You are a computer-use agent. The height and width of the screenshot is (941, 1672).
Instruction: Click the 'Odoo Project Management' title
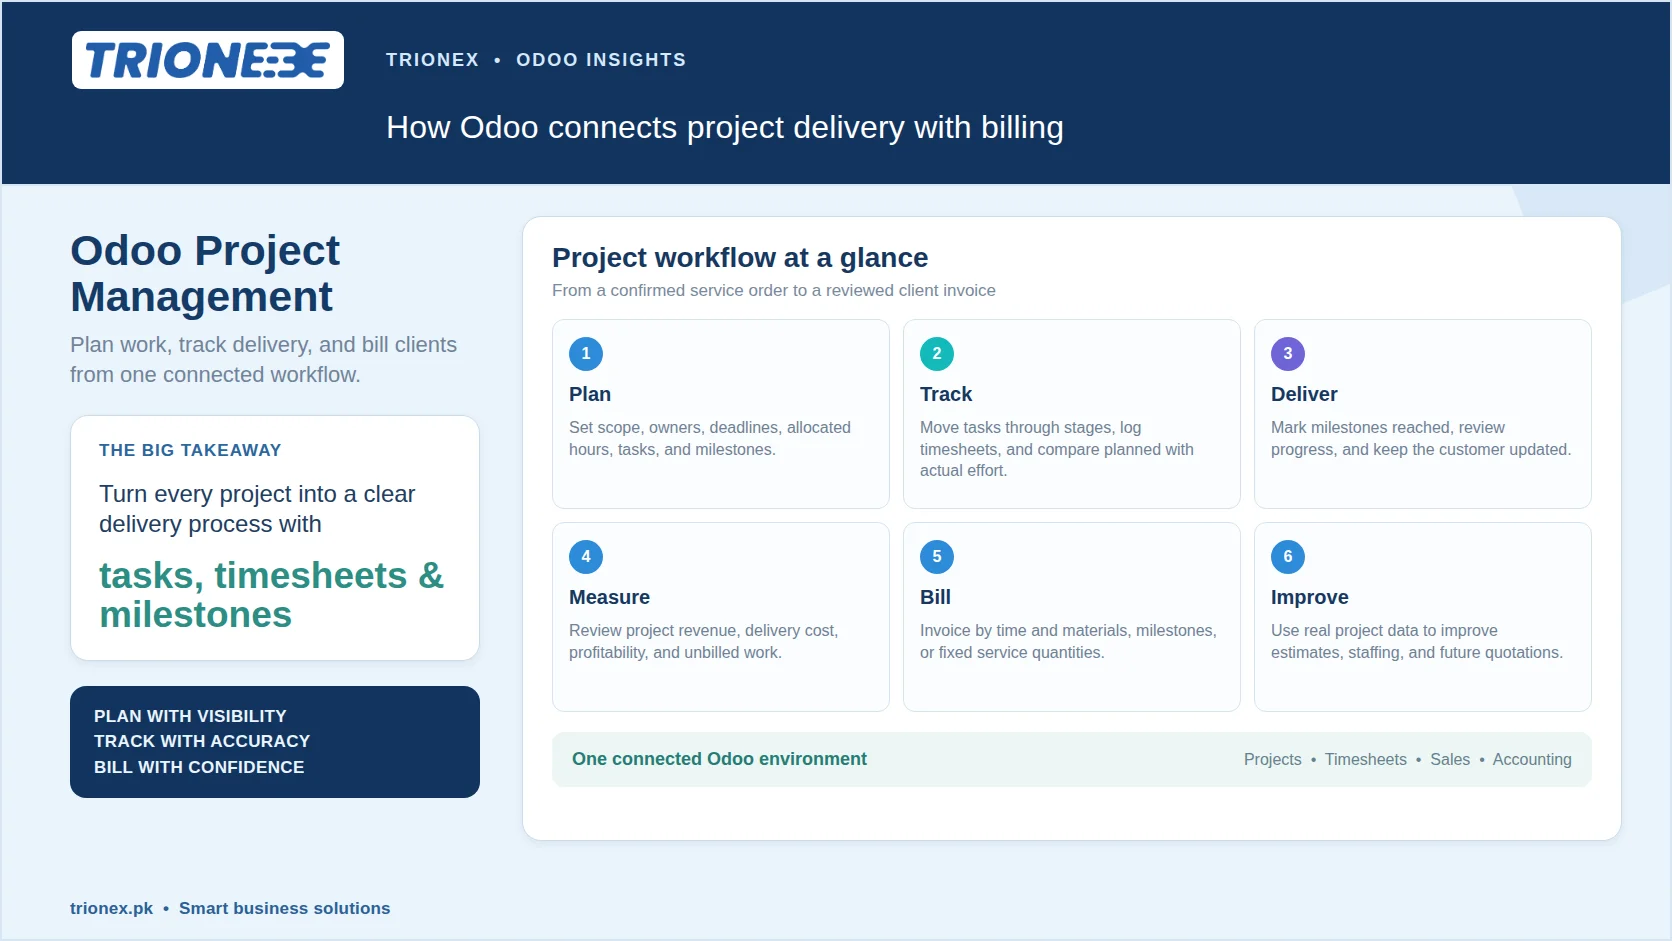[x=205, y=273]
